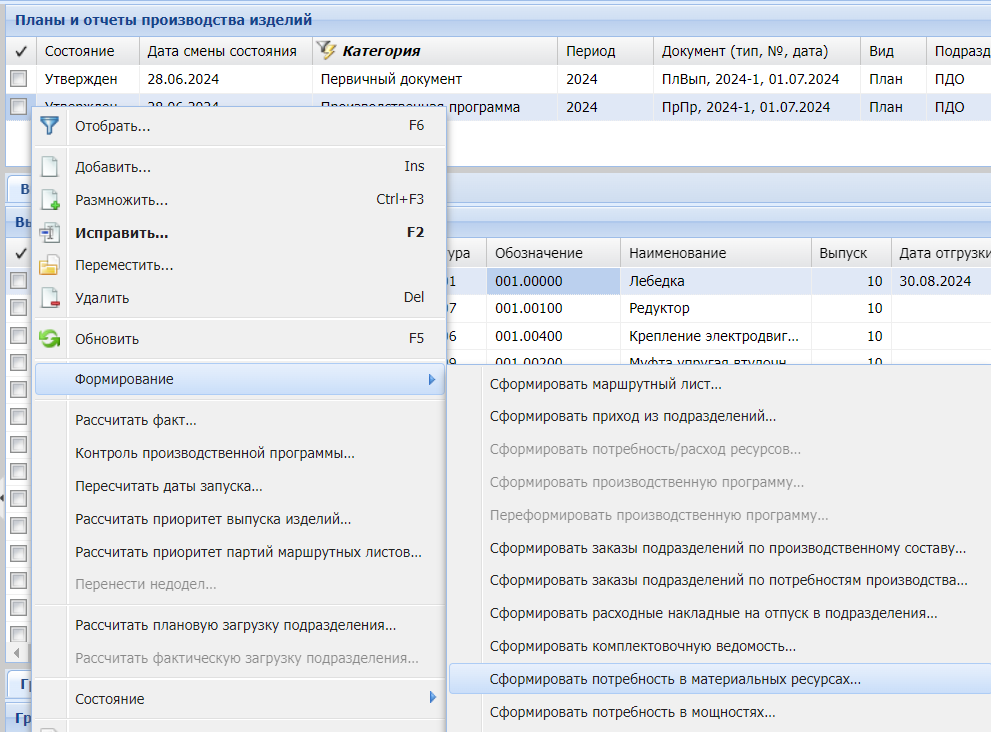Choose Сформировать маршрутный лист from the submenu
Image resolution: width=991 pixels, height=732 pixels.
pos(605,385)
